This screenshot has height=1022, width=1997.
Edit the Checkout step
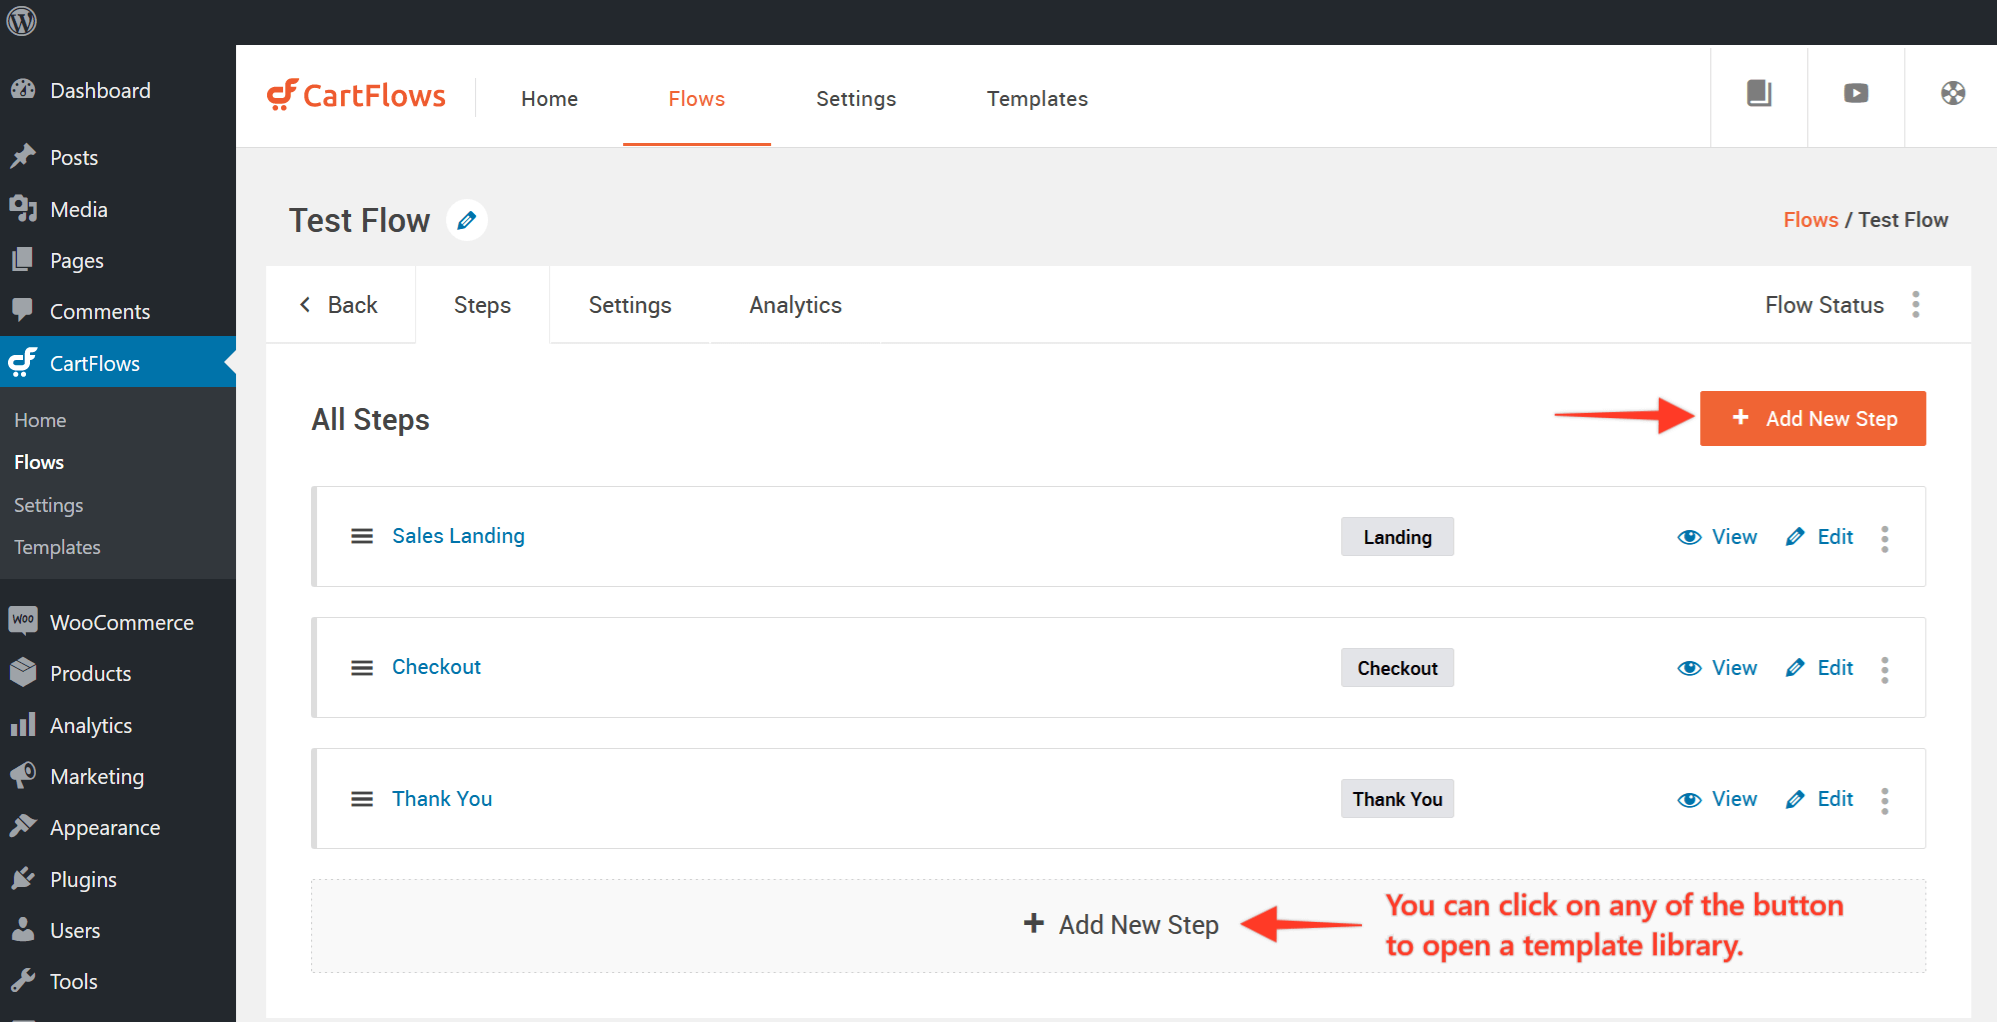[x=1819, y=668]
